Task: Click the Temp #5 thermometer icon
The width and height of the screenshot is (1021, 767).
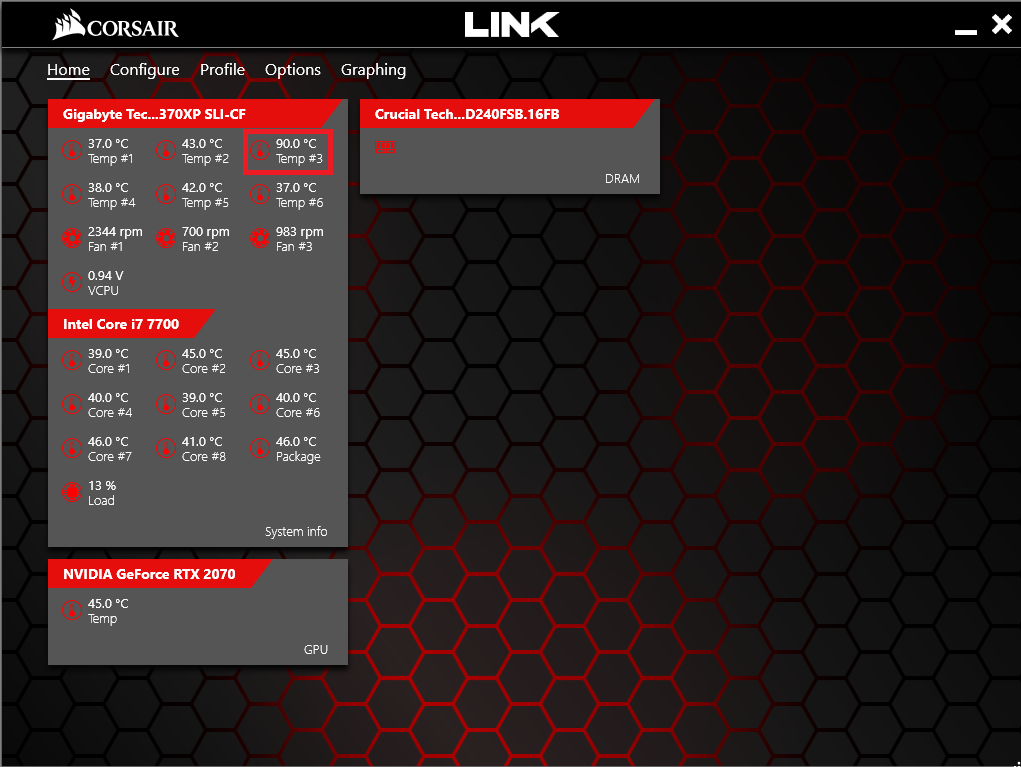Action: (165, 195)
